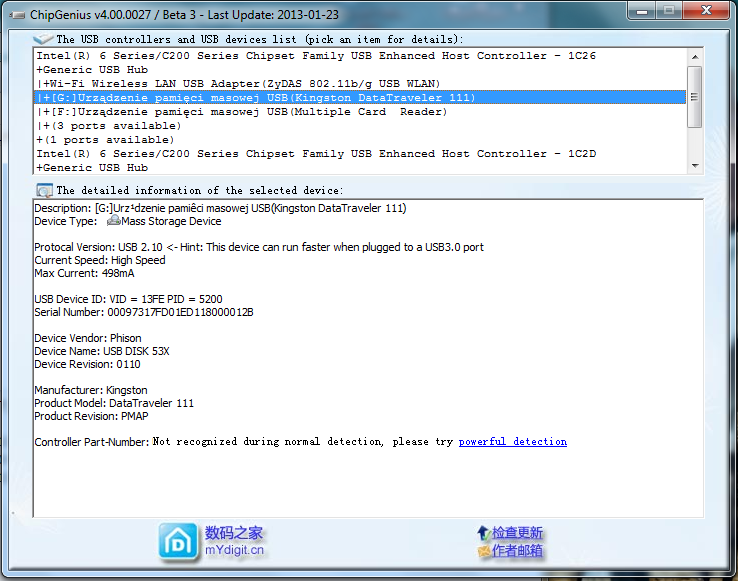
Task: Click the Product Revision: PMAP line
Action: [x=91, y=416]
